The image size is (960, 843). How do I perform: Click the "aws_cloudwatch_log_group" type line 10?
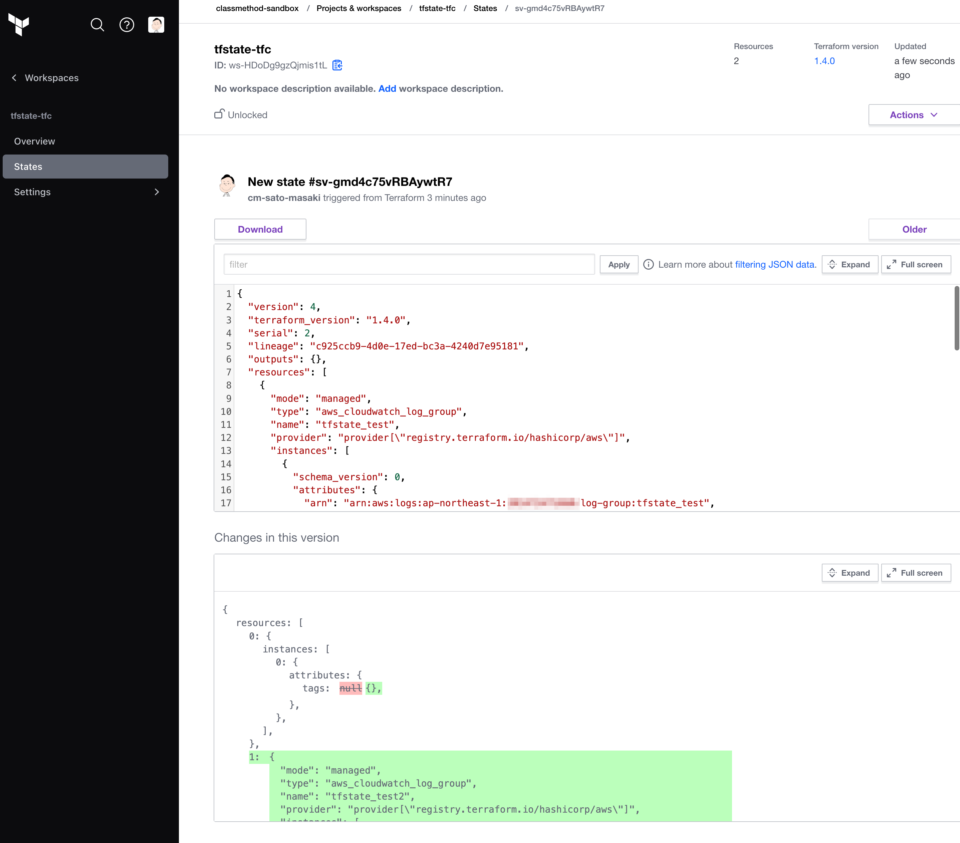click(368, 411)
